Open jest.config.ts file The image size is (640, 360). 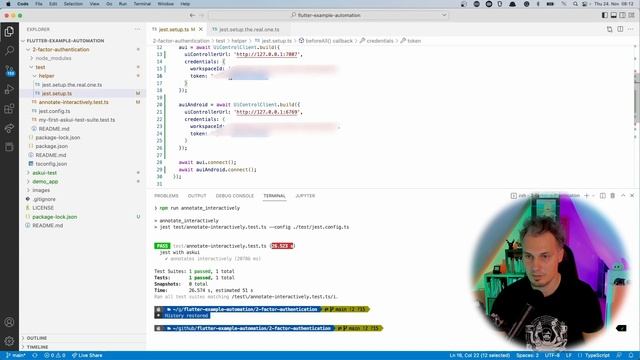(x=54, y=111)
